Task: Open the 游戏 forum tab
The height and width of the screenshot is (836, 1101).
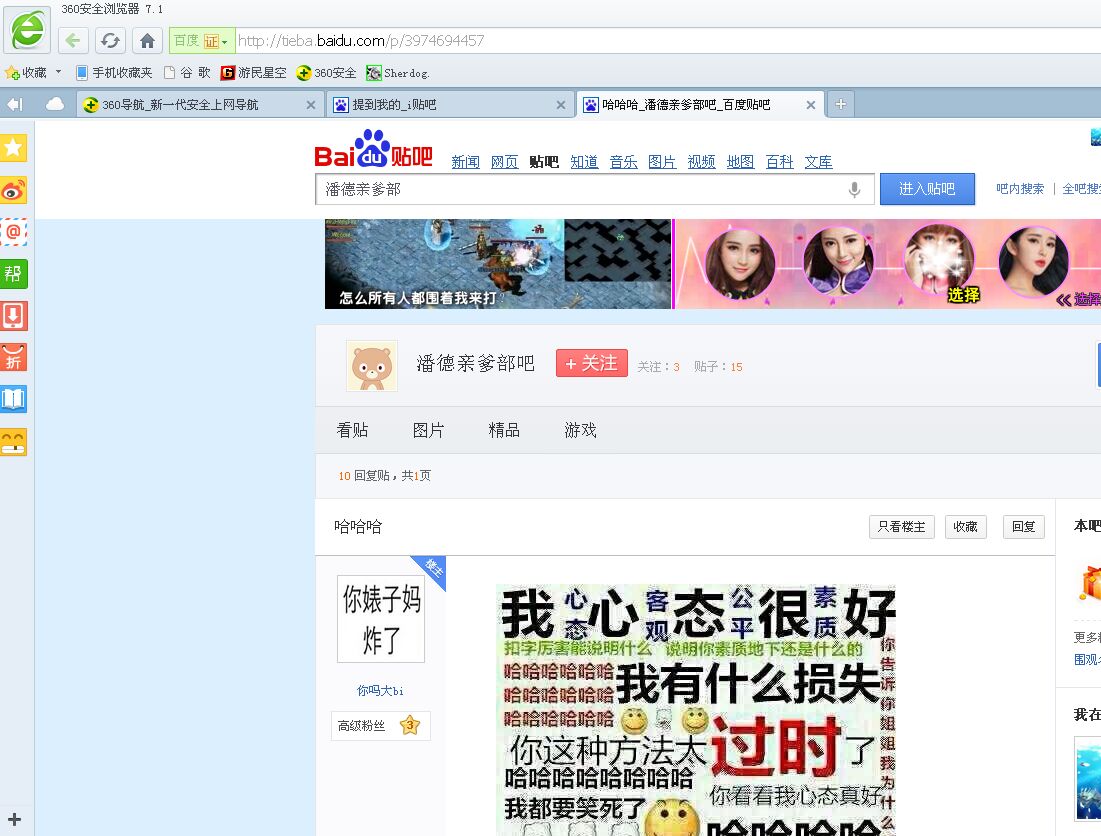Action: pyautogui.click(x=580, y=430)
